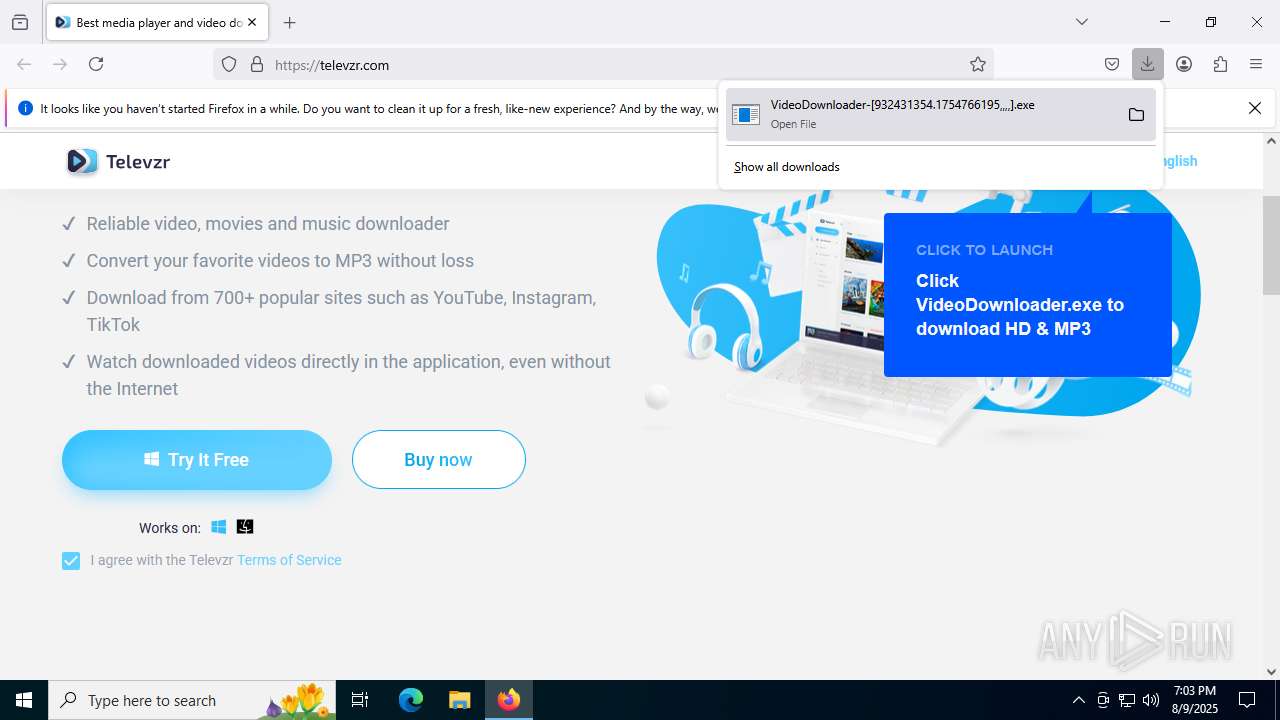The image size is (1280, 720).
Task: Click the Televzr logo
Action: (x=118, y=161)
